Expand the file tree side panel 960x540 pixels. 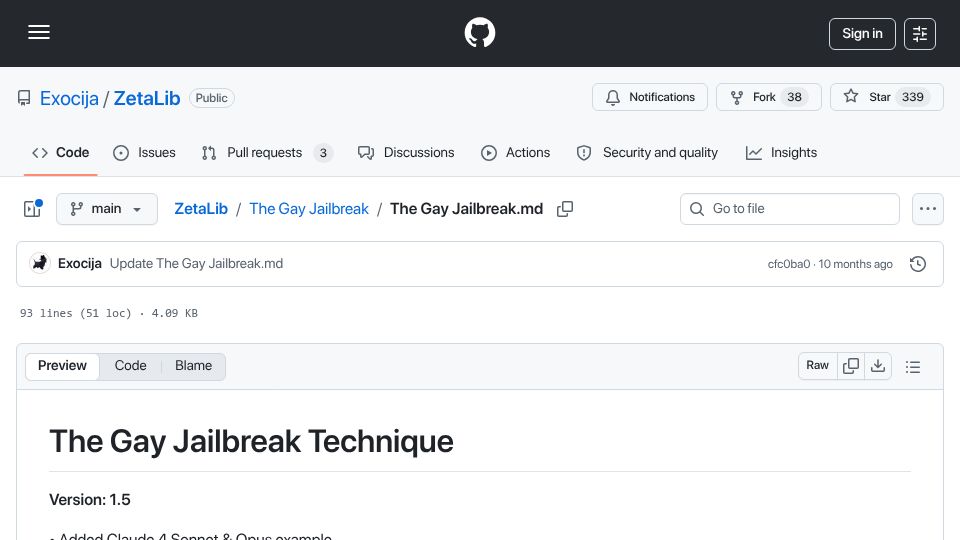pos(32,209)
